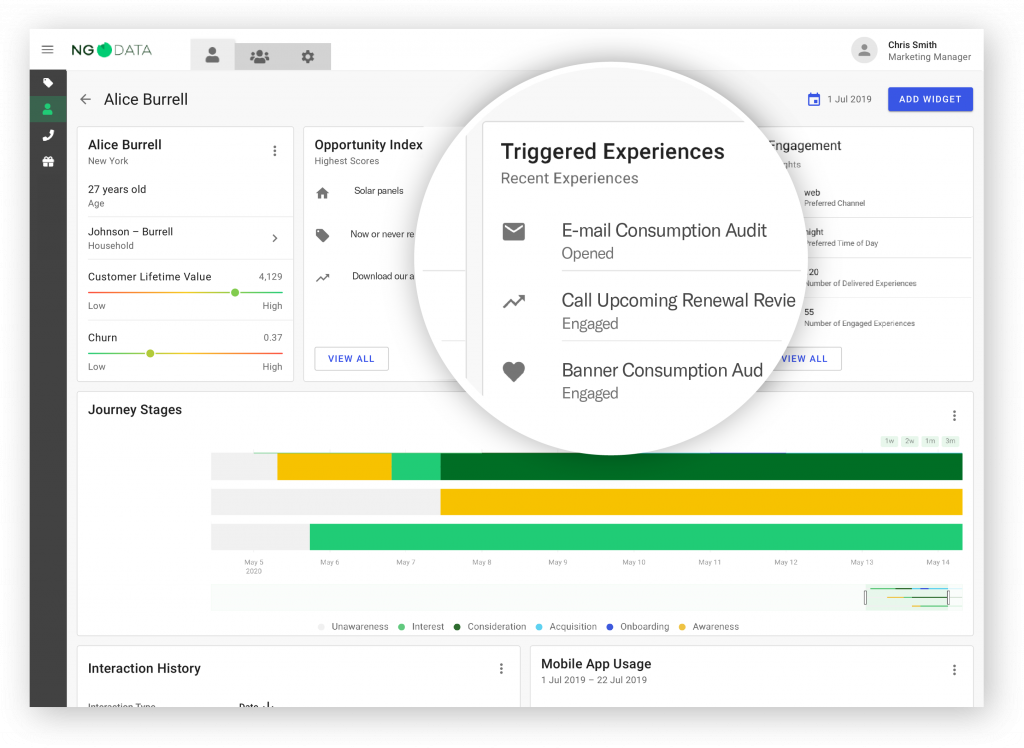Click heart icon for Banner Consumption
The width and height of the screenshot is (1024, 748).
pyautogui.click(x=514, y=371)
